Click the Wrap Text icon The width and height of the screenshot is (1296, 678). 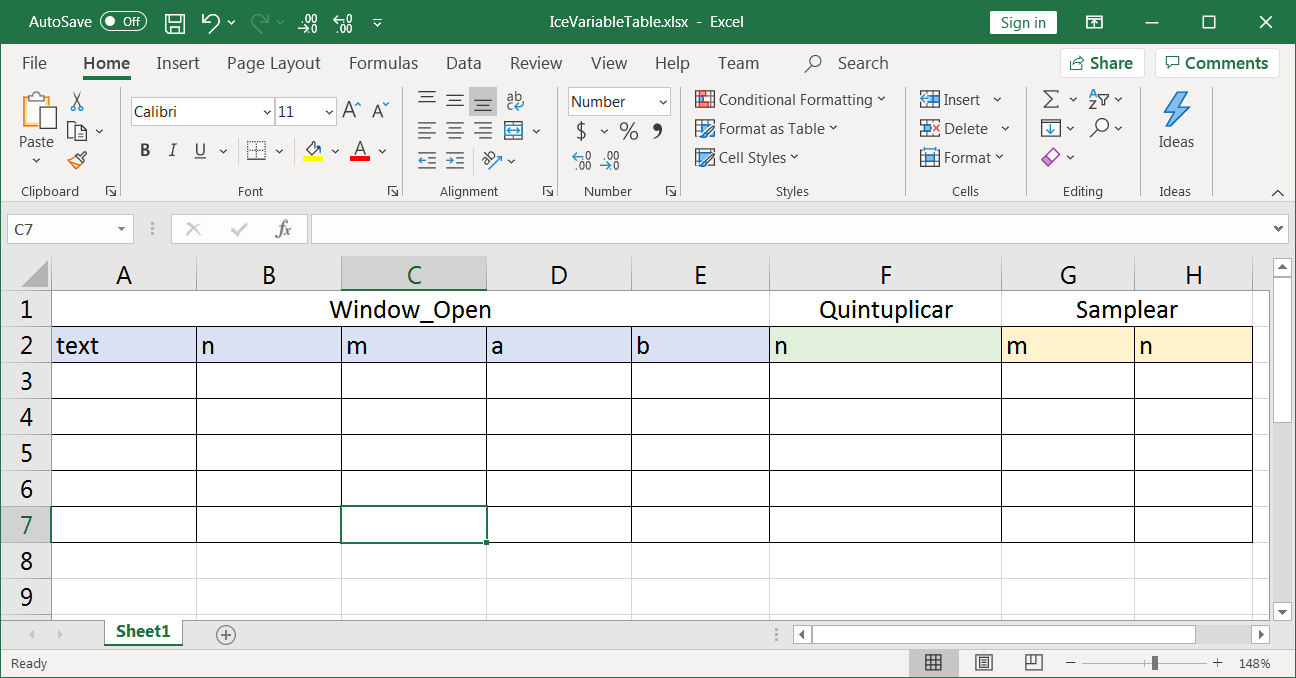[515, 101]
